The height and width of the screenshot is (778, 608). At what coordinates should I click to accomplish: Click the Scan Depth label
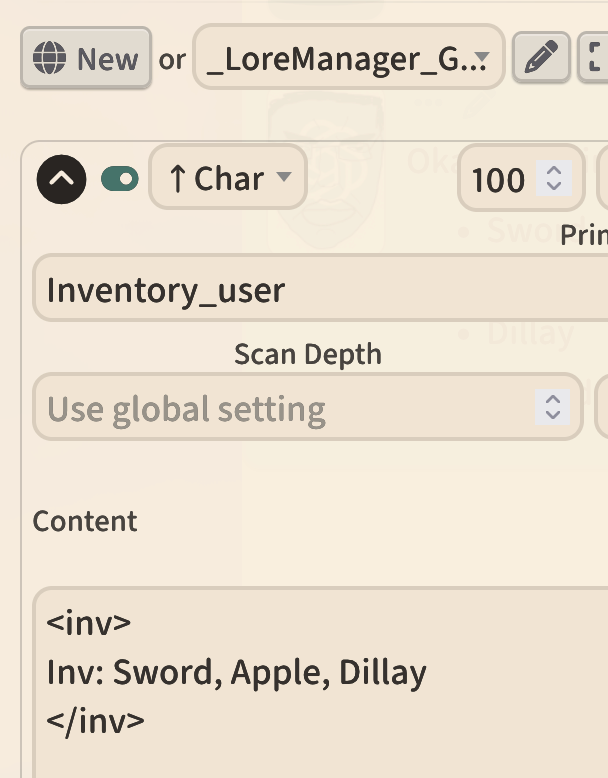coord(308,354)
